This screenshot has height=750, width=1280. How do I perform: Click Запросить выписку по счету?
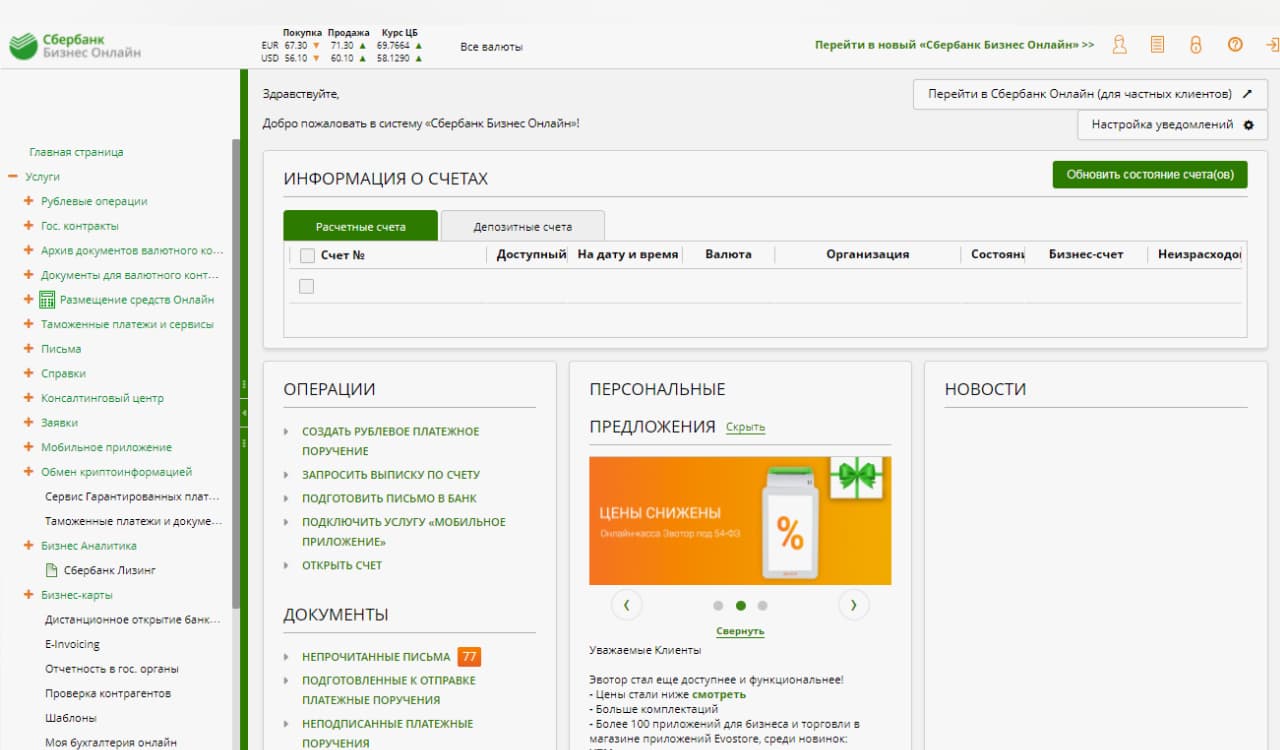tap(391, 475)
